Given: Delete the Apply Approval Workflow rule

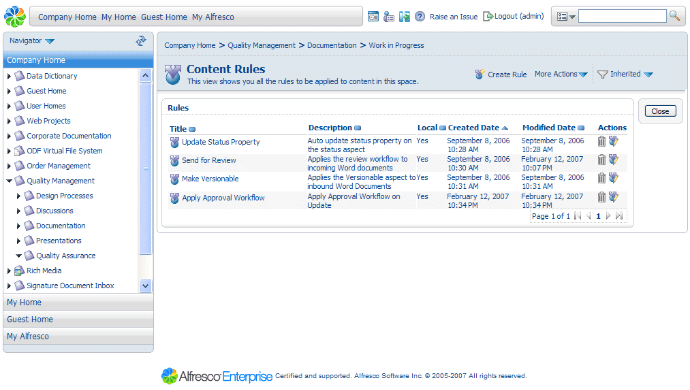Looking at the screenshot, I should 602,197.
